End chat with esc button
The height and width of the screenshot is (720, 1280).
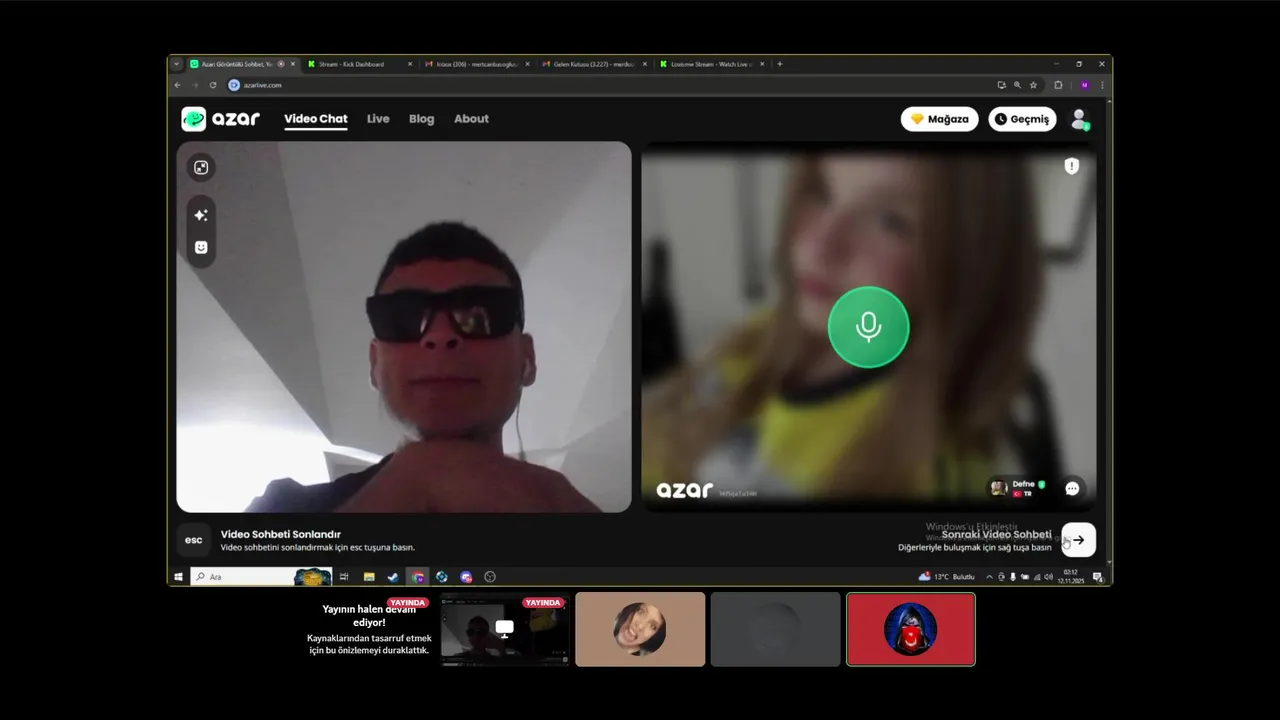click(194, 540)
